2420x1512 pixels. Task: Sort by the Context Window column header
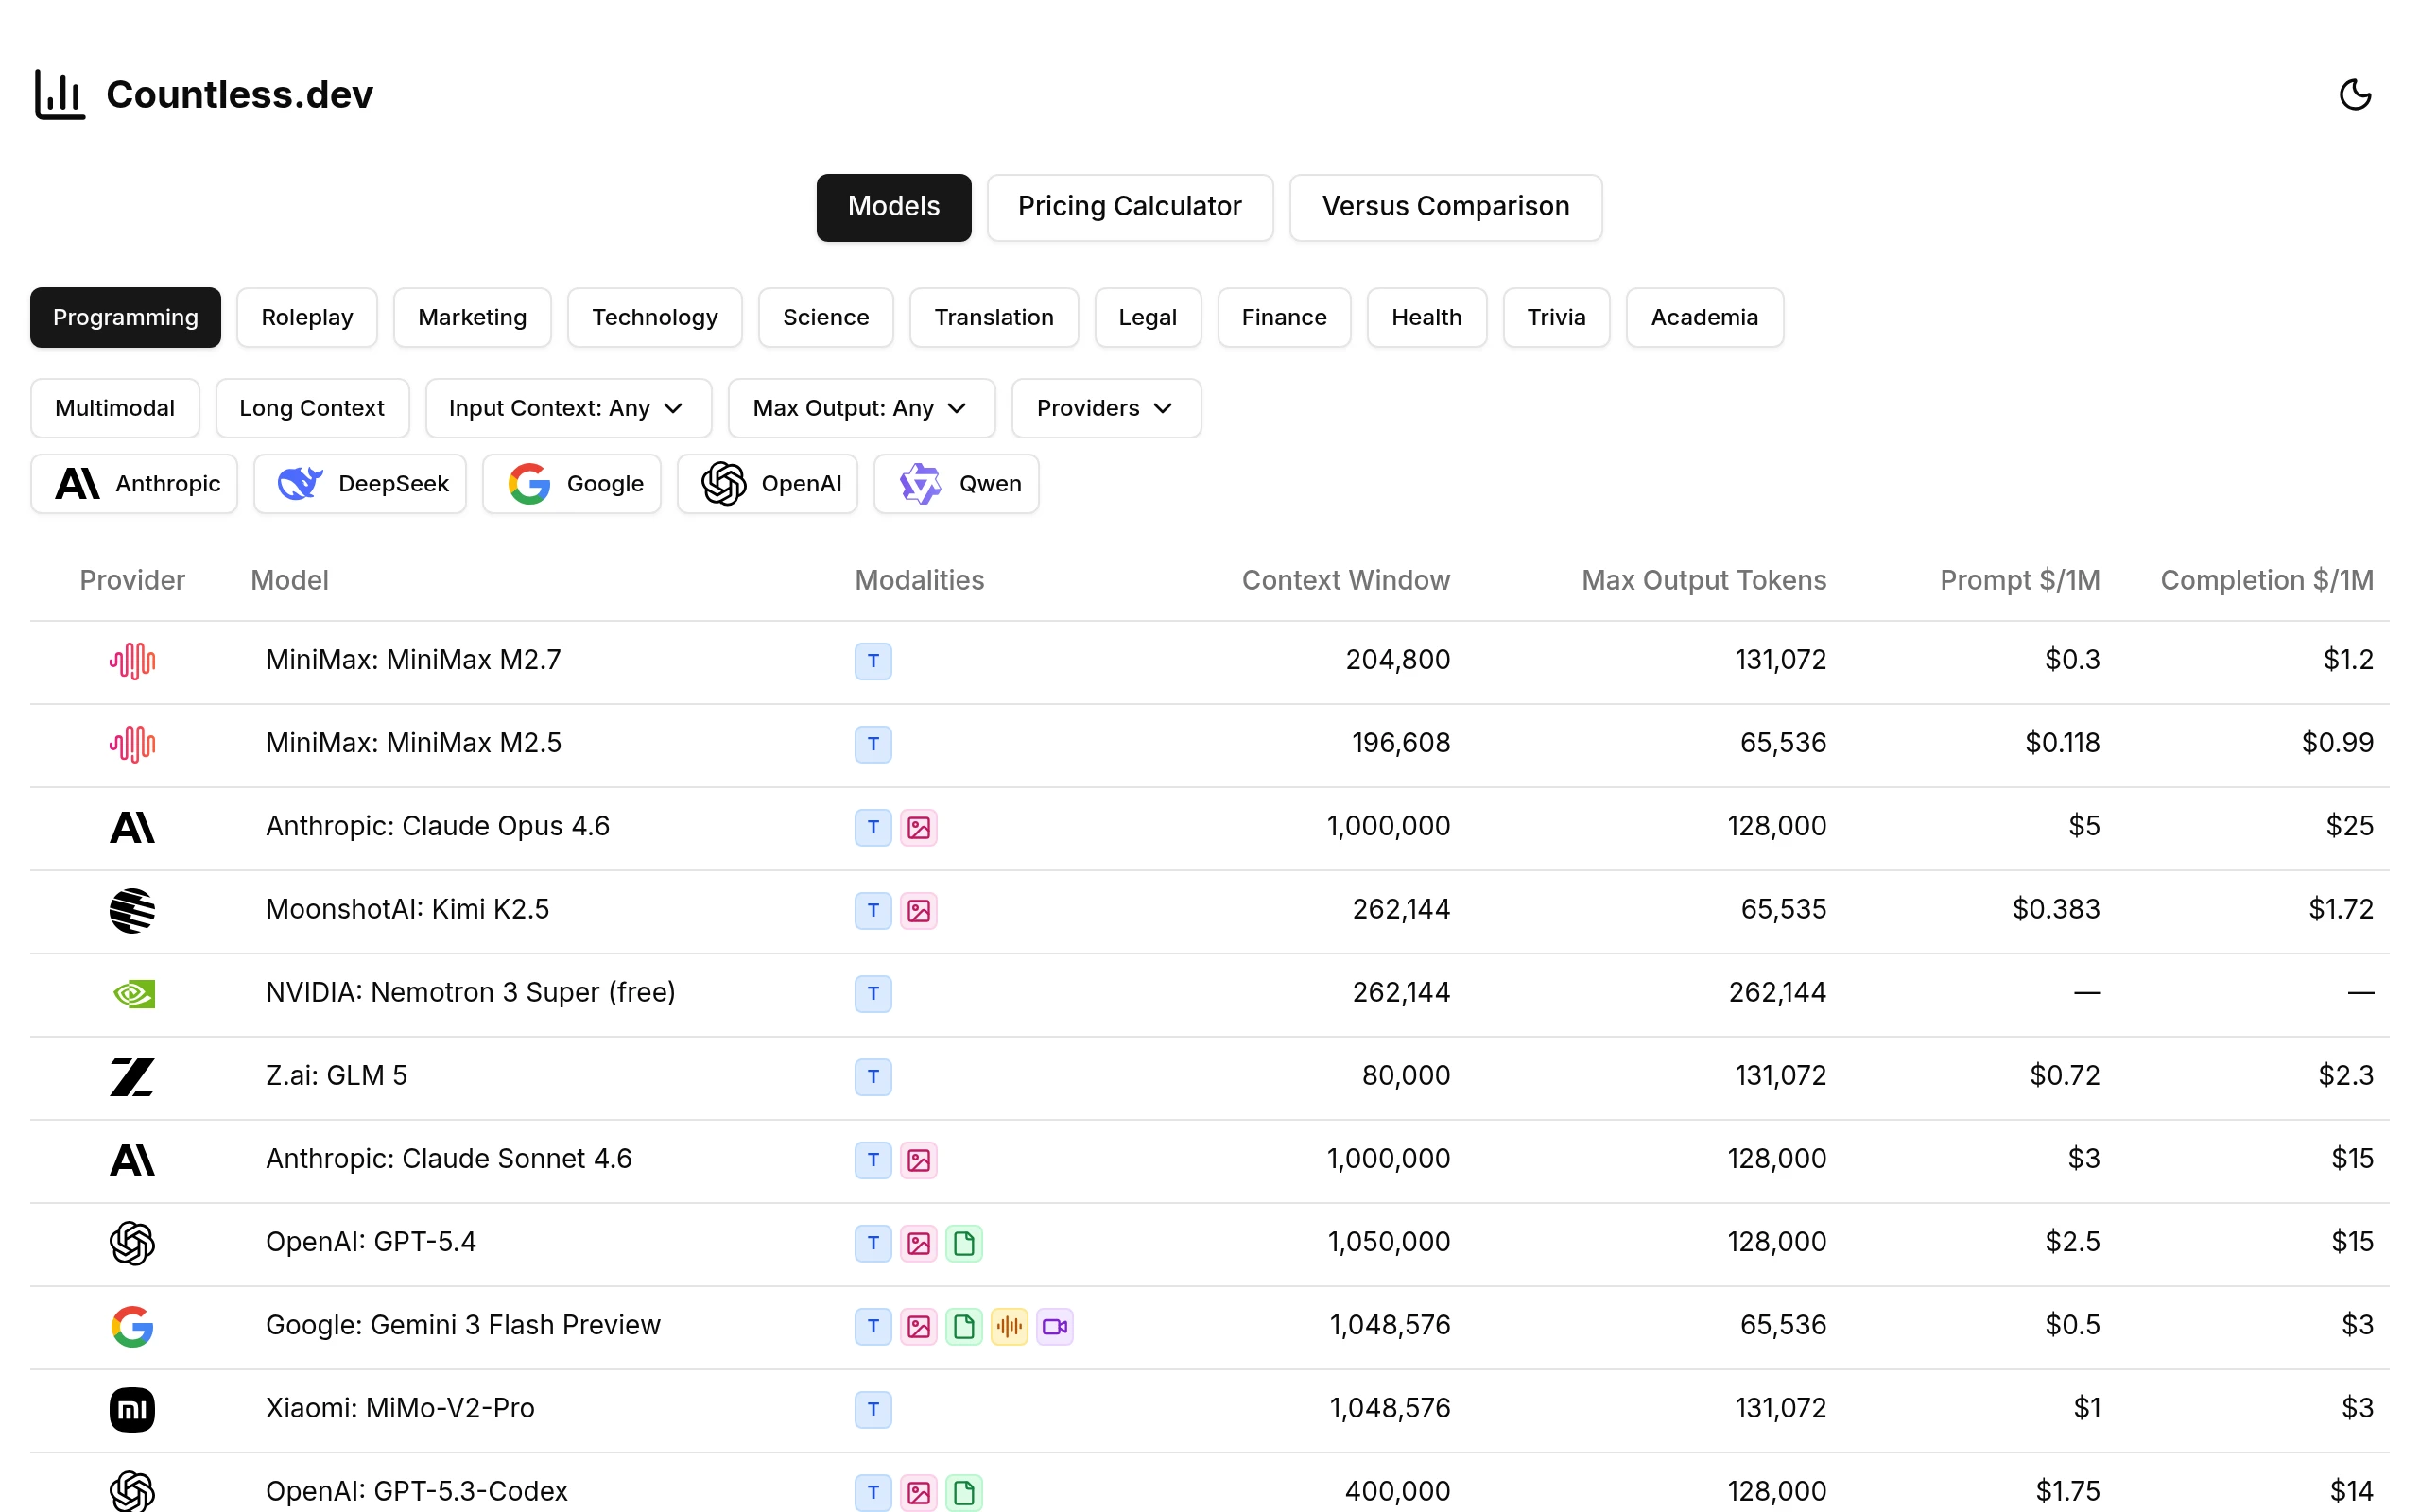(x=1346, y=580)
